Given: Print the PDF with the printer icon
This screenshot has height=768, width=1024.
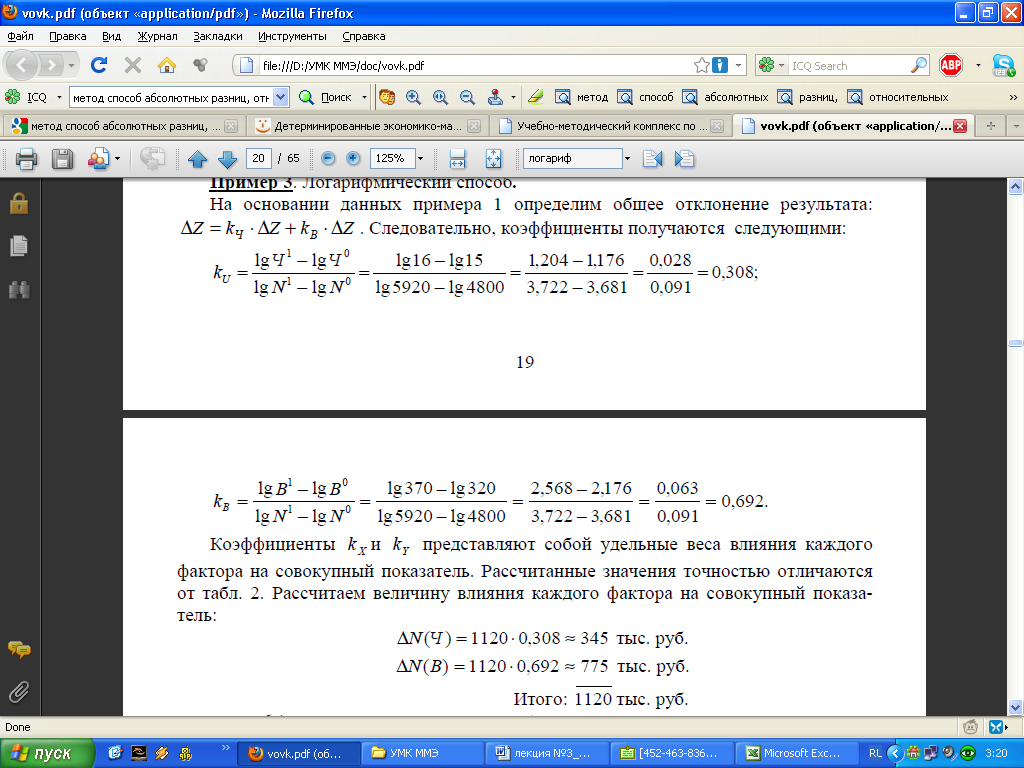Looking at the screenshot, I should click(x=26, y=159).
